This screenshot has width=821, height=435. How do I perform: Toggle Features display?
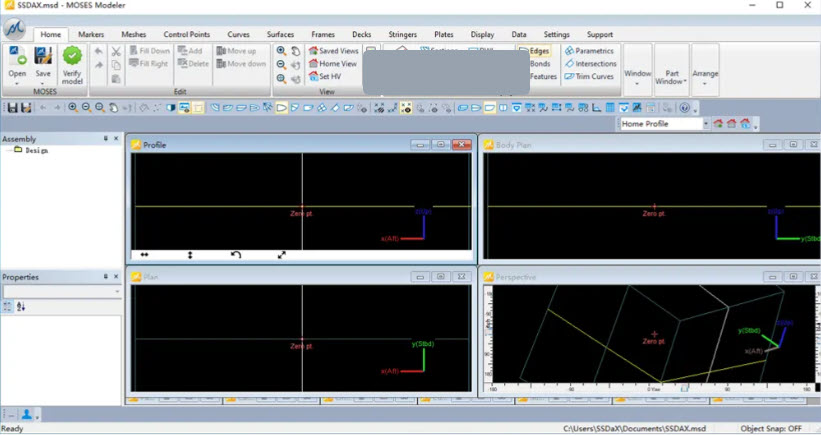[x=543, y=76]
